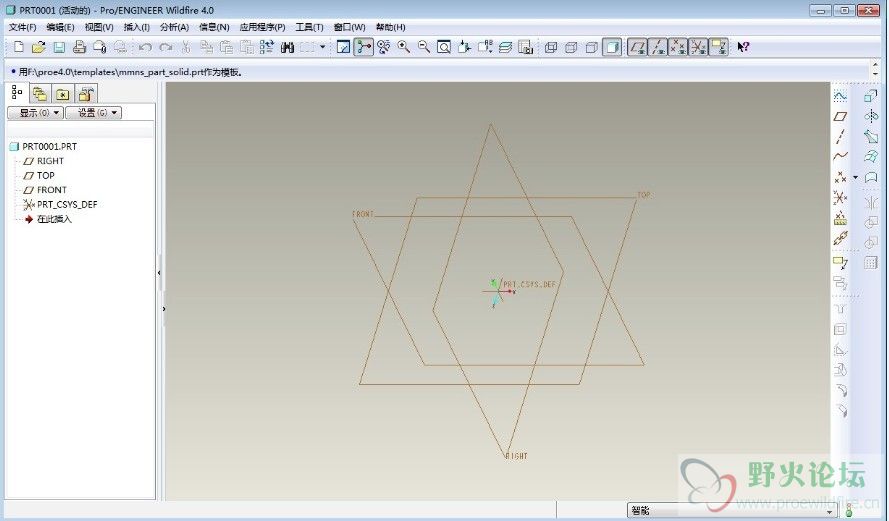This screenshot has width=889, height=521.
Task: Expand the datum point tool flyout arrow
Action: point(856,177)
